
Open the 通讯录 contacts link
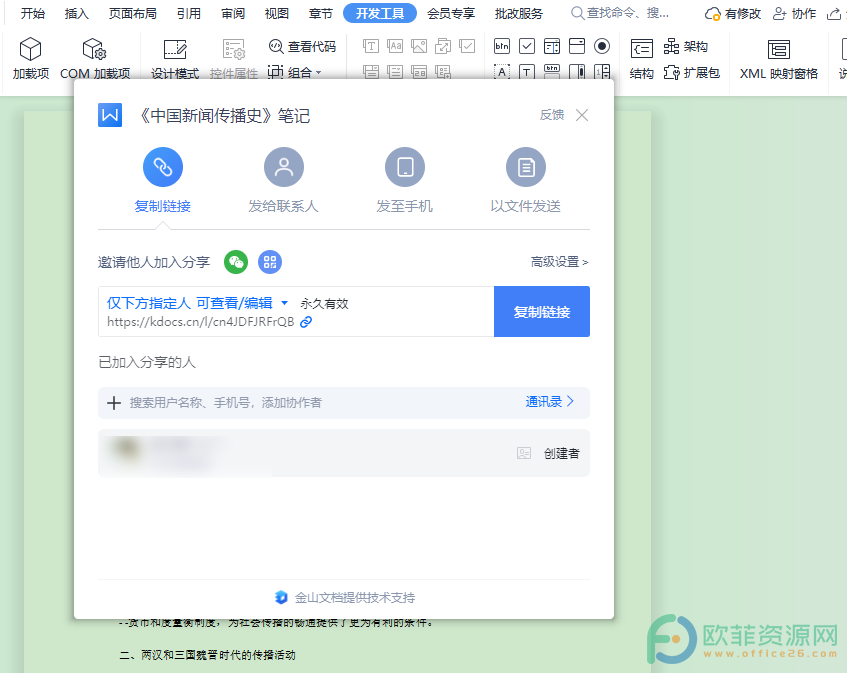click(x=549, y=401)
